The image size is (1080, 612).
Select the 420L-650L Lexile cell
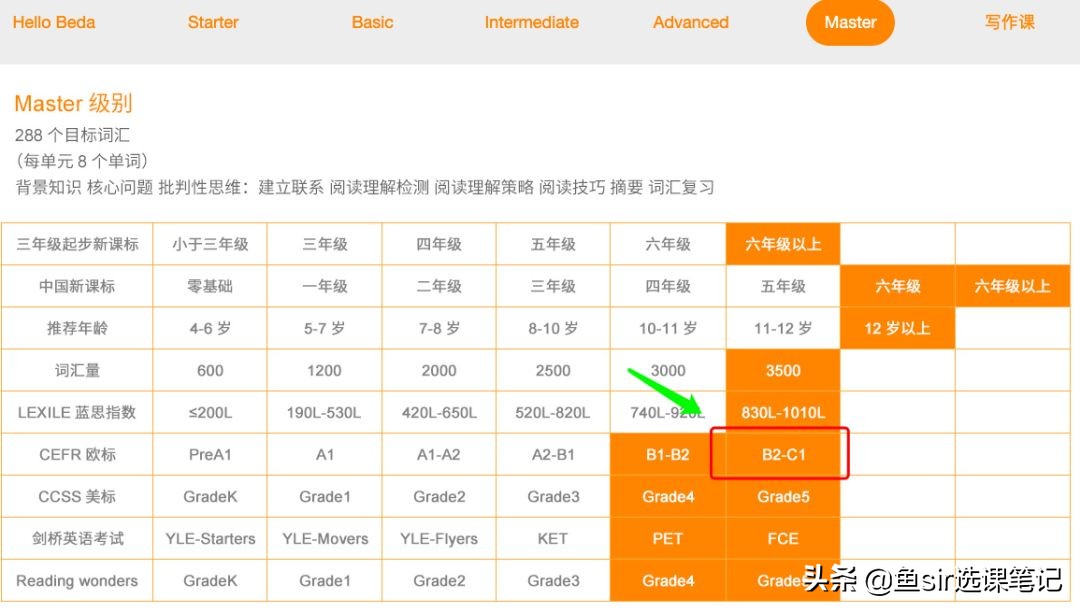click(439, 412)
